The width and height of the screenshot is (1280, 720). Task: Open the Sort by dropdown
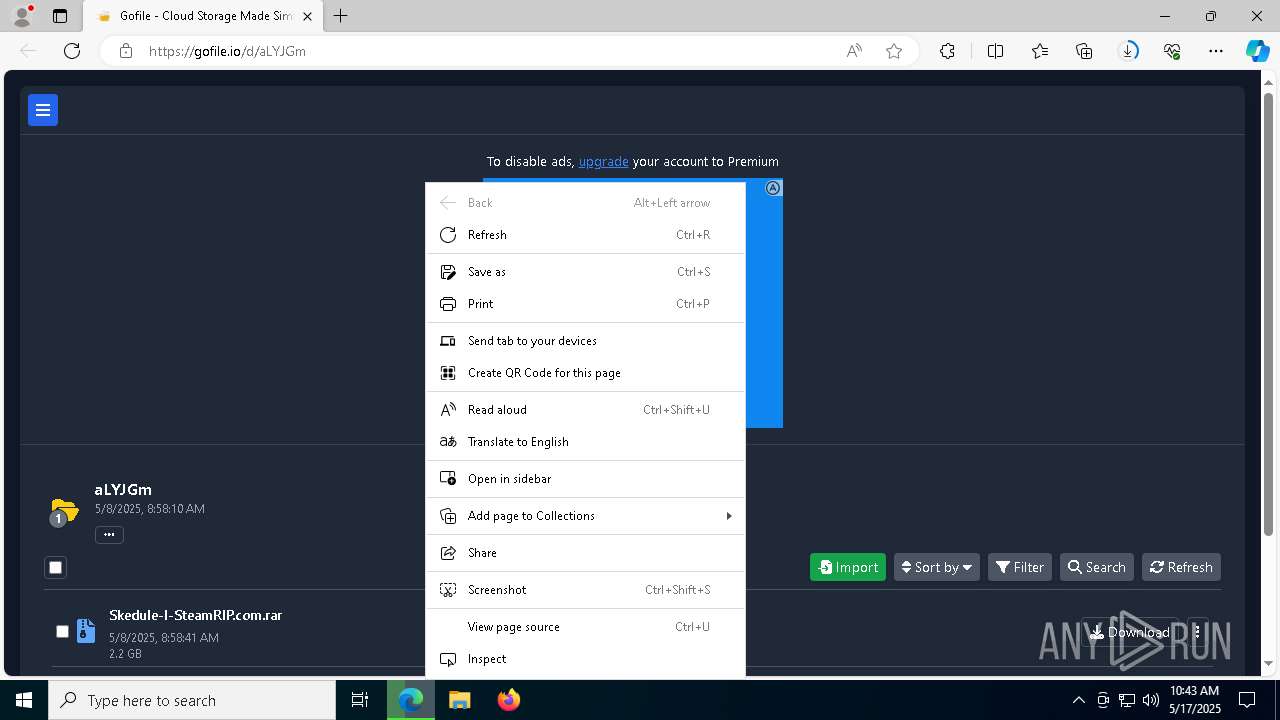(x=936, y=567)
